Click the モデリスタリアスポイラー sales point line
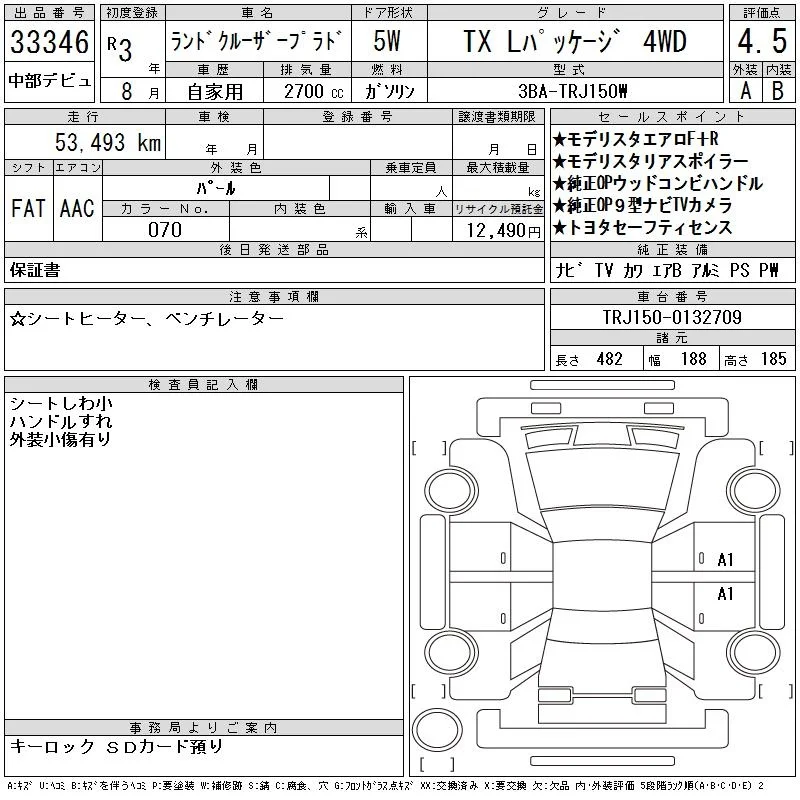This screenshot has height=800, width=800. (651, 161)
